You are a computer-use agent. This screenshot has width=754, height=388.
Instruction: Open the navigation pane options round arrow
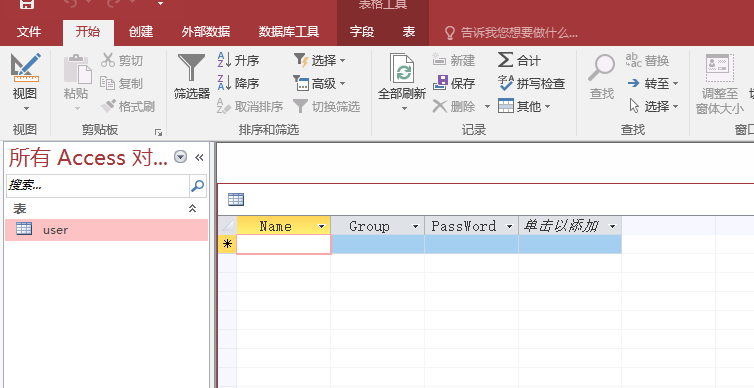(x=180, y=157)
